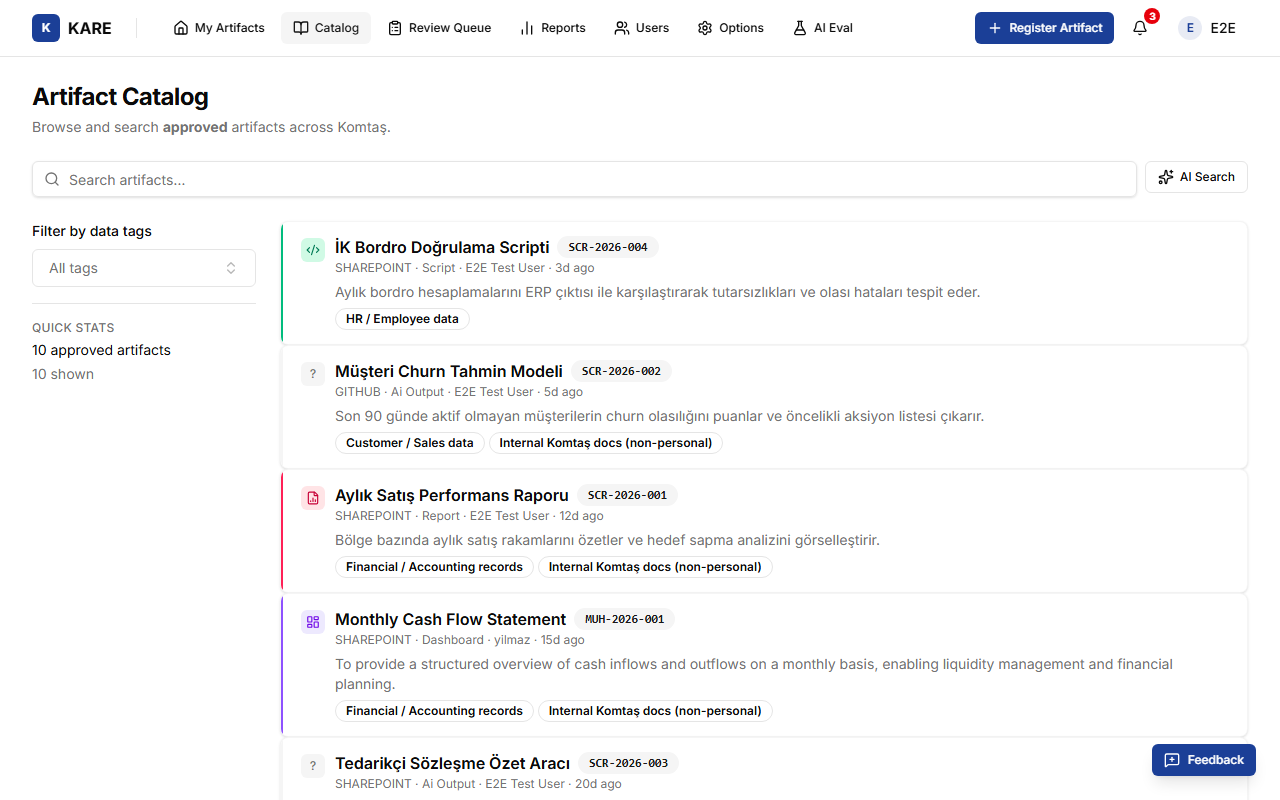Open the Review Queue tab

click(440, 28)
